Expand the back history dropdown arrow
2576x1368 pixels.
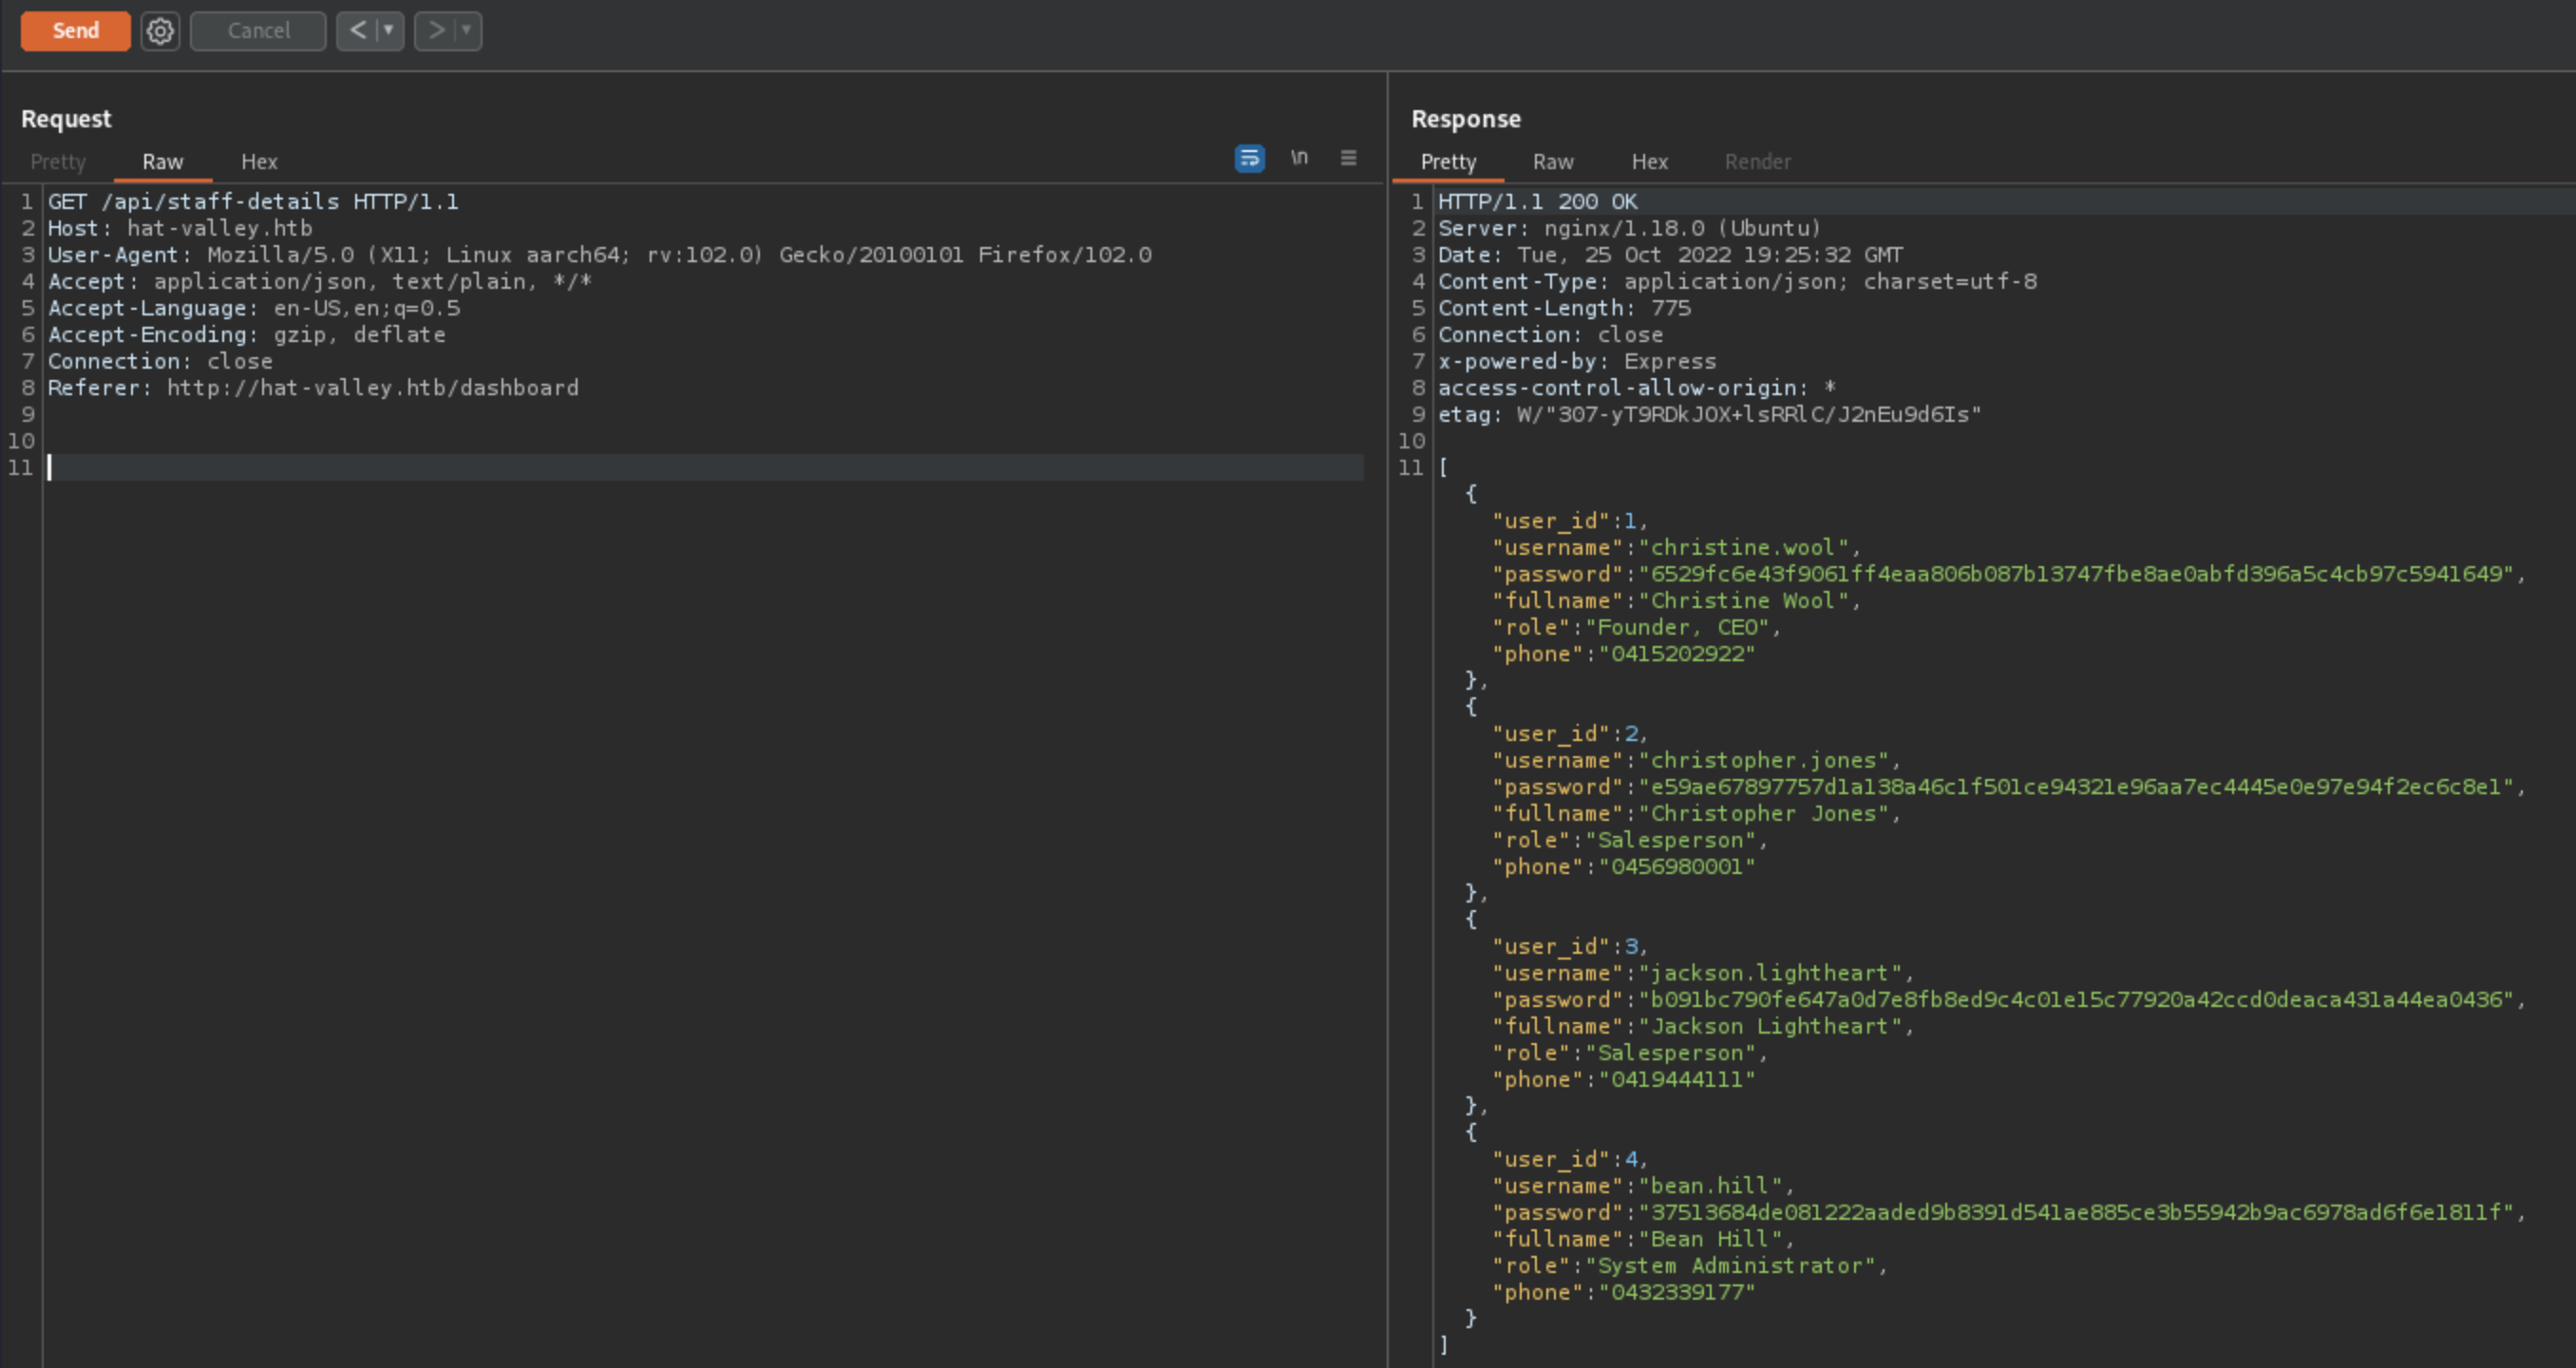[x=389, y=31]
